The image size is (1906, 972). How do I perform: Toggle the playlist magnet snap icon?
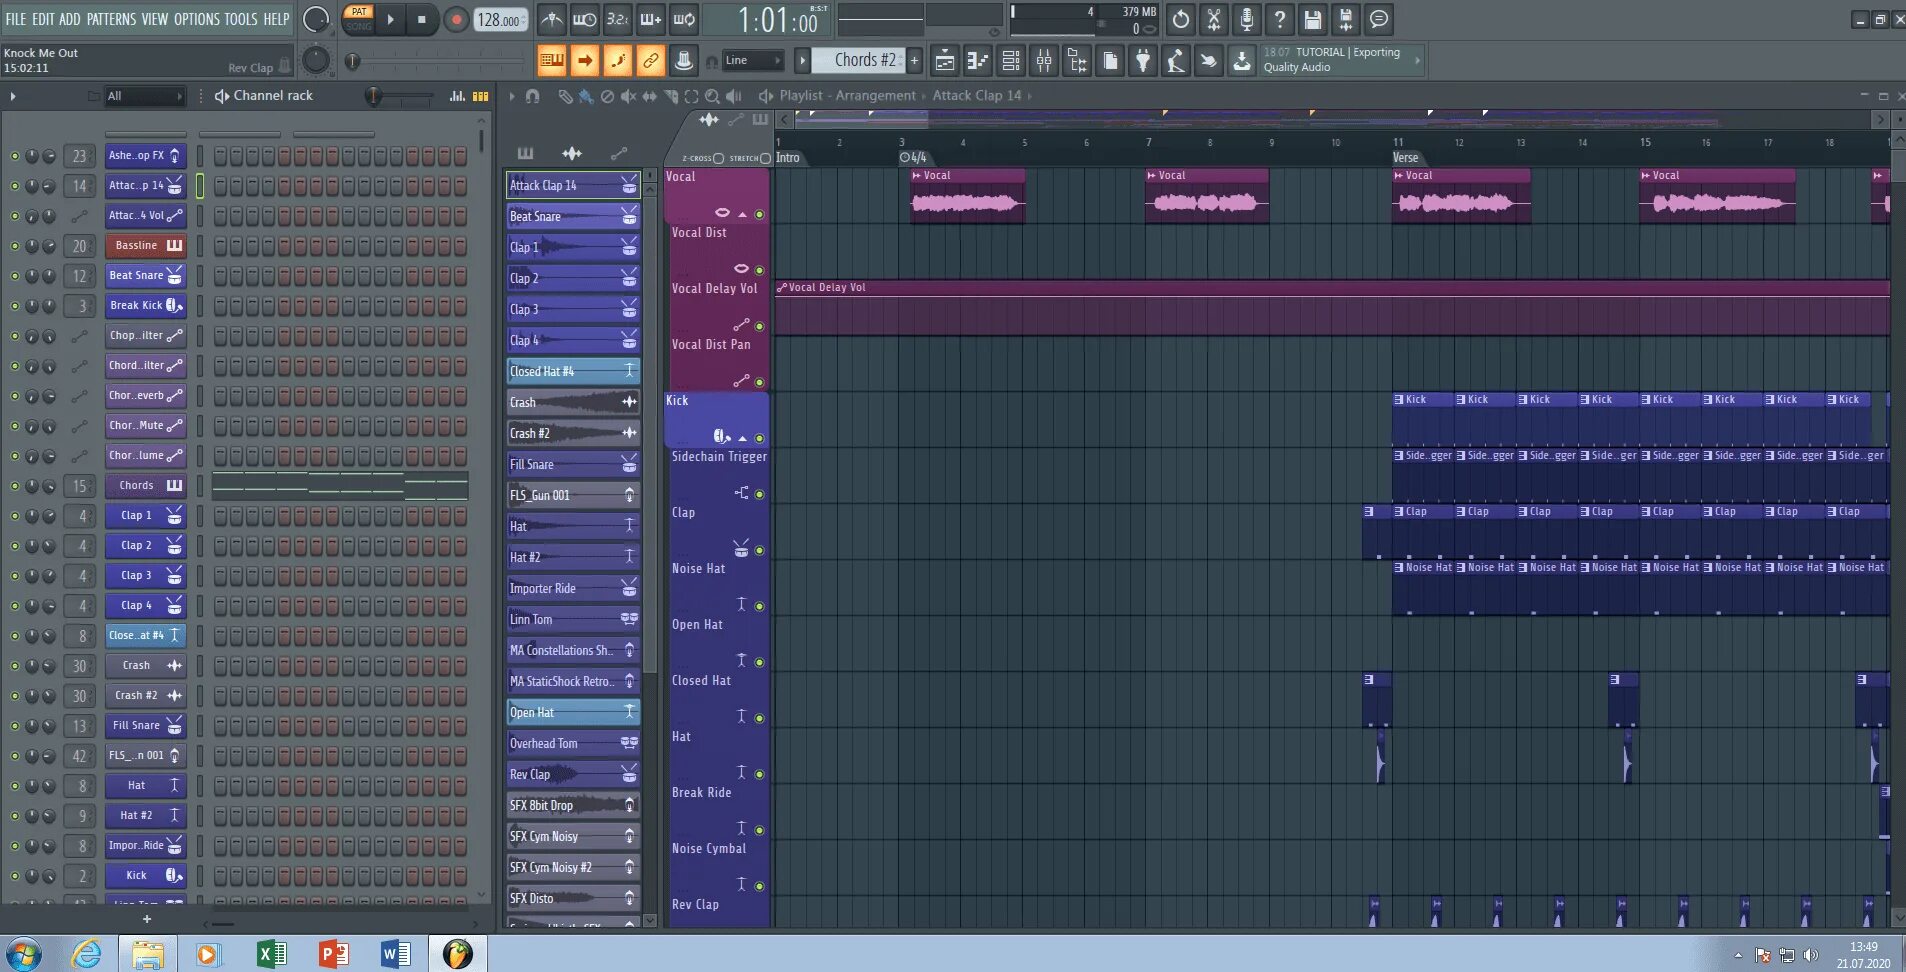(x=532, y=96)
